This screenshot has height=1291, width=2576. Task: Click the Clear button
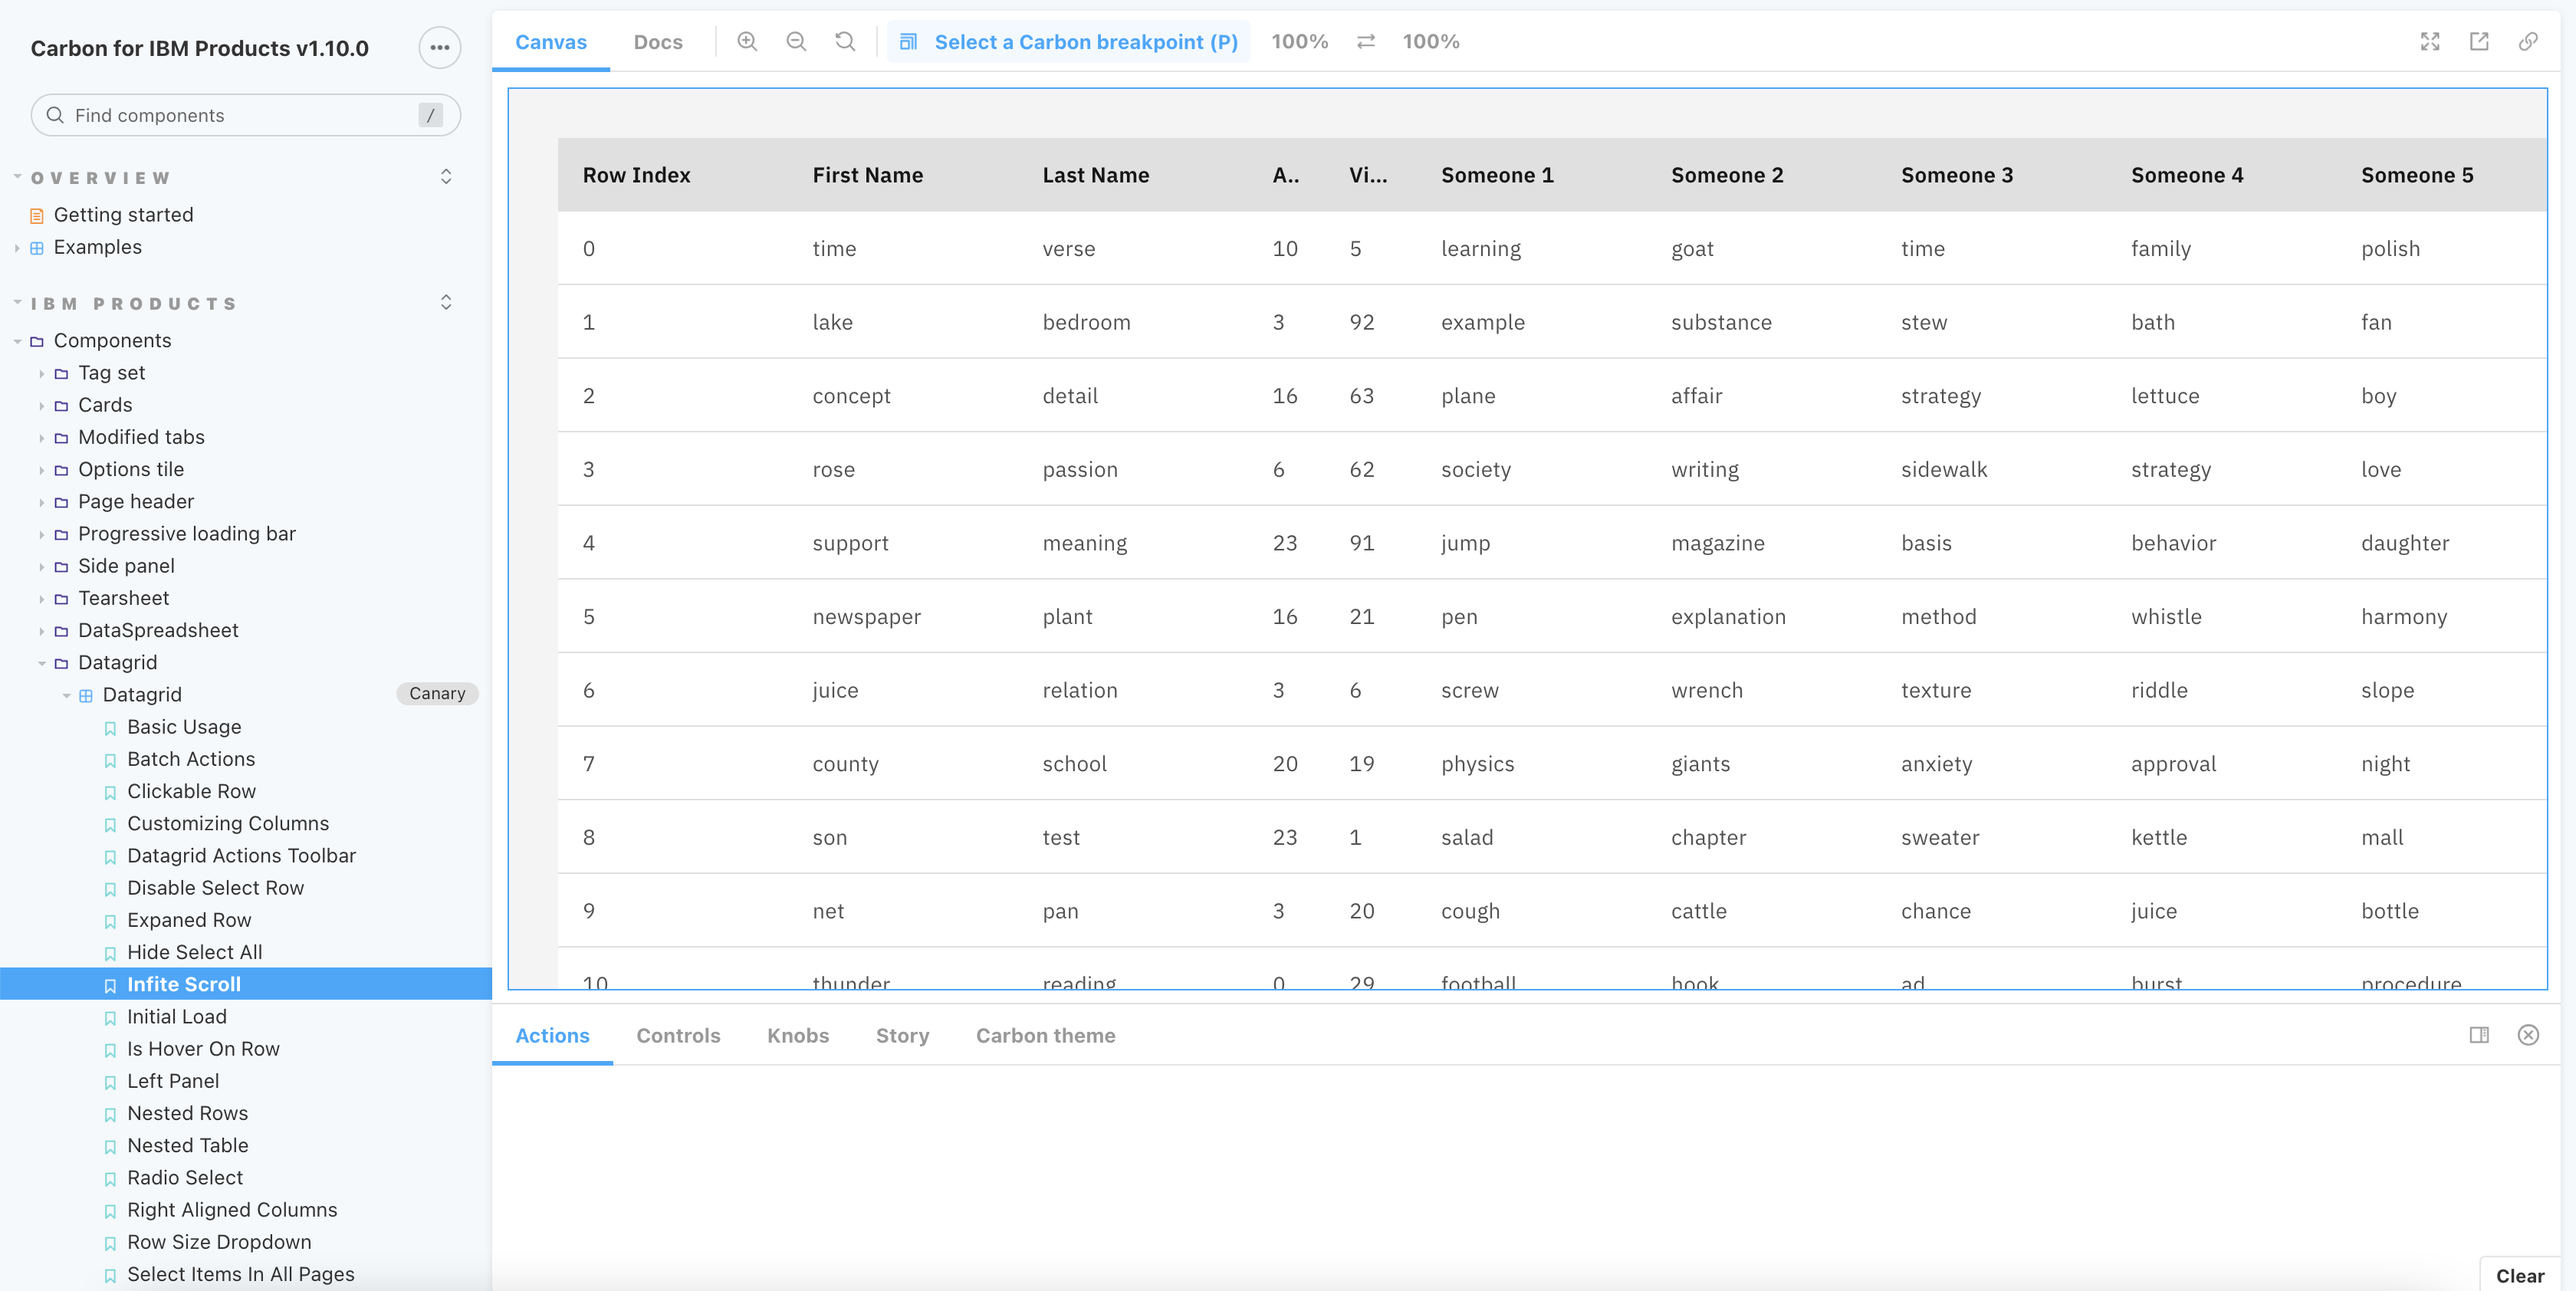click(2518, 1276)
